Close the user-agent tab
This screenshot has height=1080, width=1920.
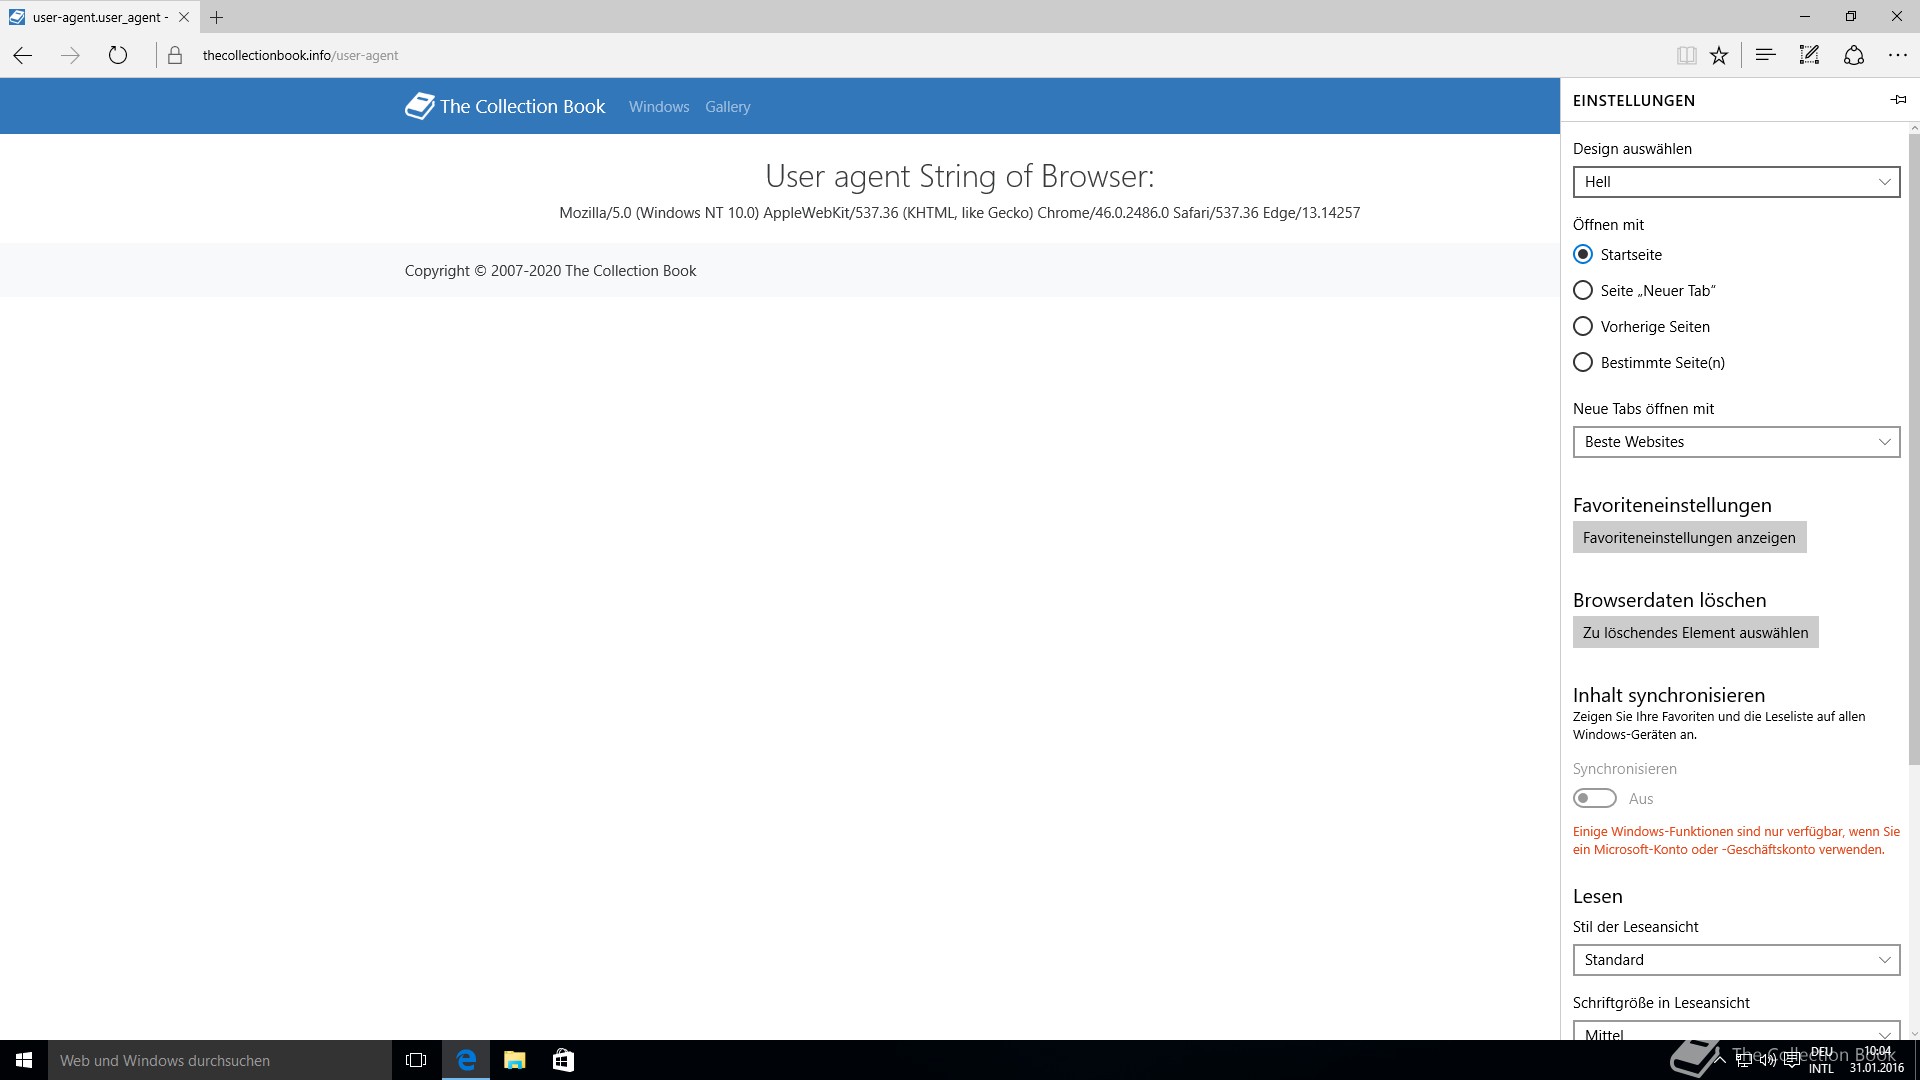coord(183,17)
